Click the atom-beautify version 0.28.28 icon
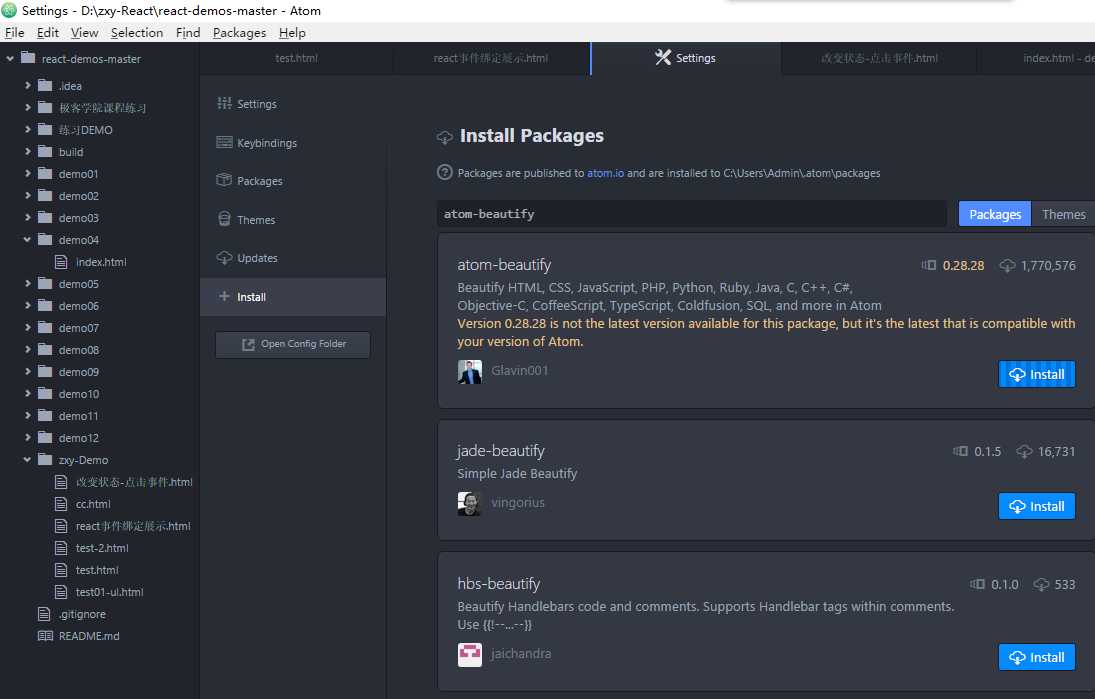This screenshot has height=699, width=1095. click(928, 265)
